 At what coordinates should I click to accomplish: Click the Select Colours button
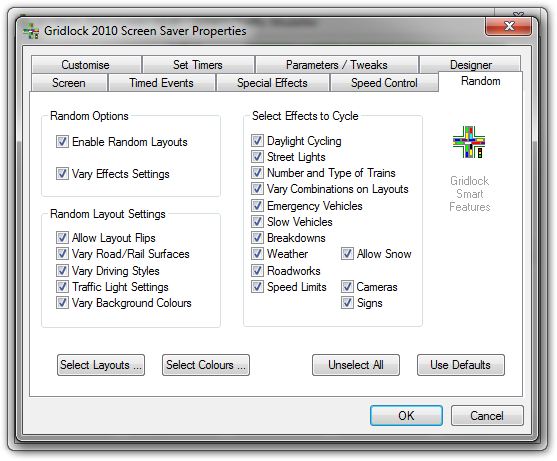pos(206,365)
